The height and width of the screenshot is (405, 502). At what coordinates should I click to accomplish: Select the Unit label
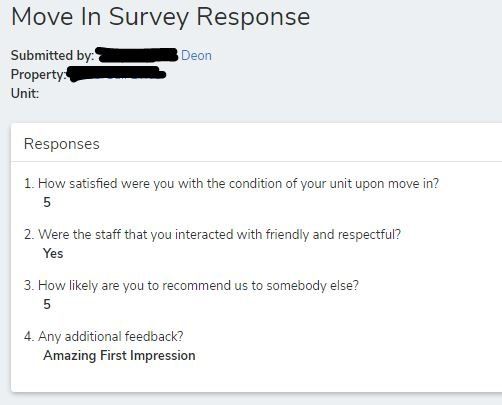coord(25,93)
